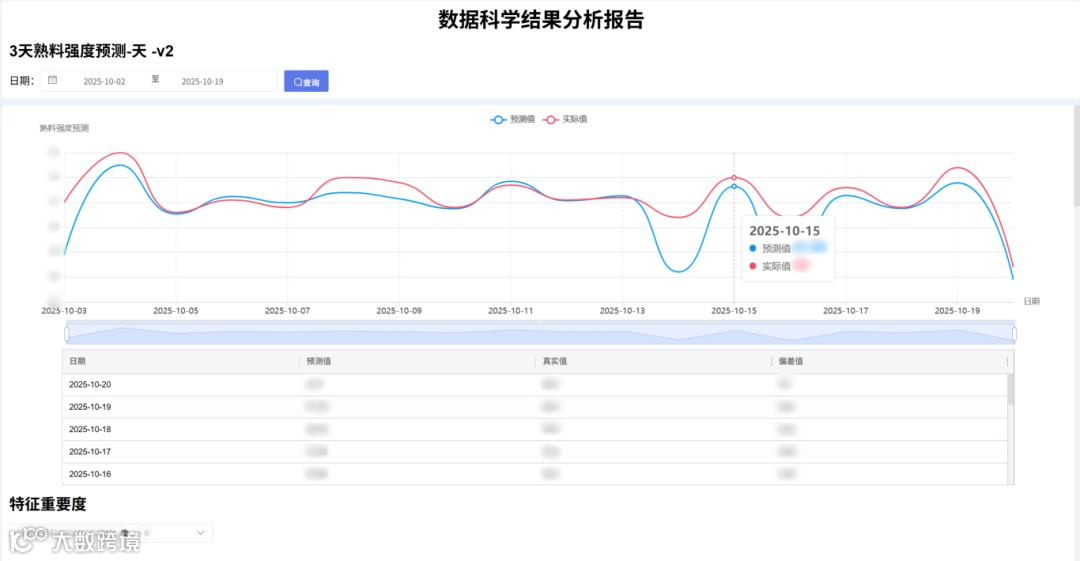Image resolution: width=1080 pixels, height=561 pixels.
Task: Open the 特征重要度 dropdown arrow
Action: coord(200,533)
